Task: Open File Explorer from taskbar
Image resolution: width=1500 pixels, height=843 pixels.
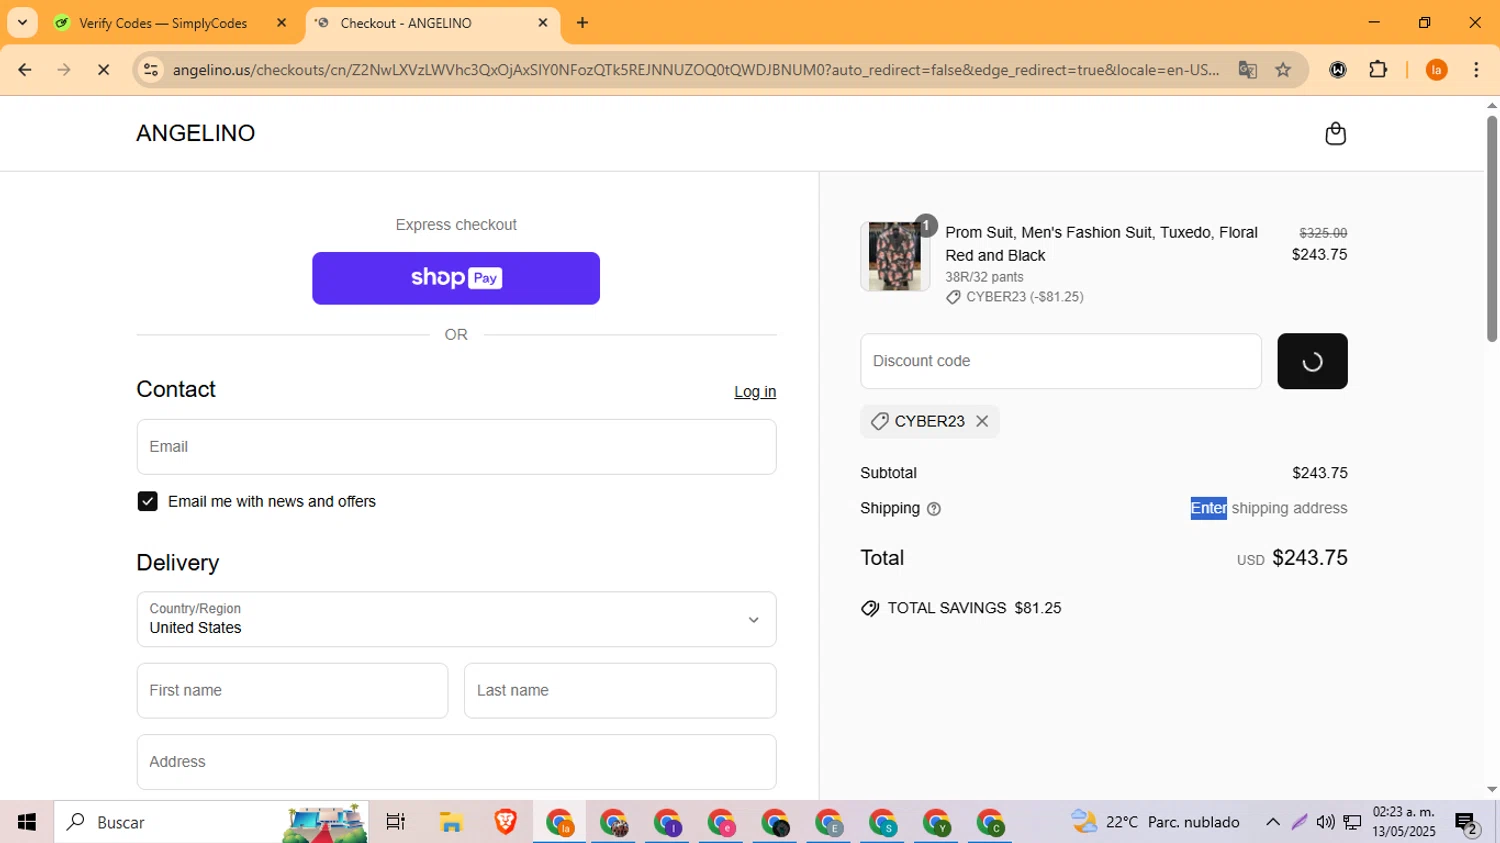Action: pyautogui.click(x=451, y=822)
